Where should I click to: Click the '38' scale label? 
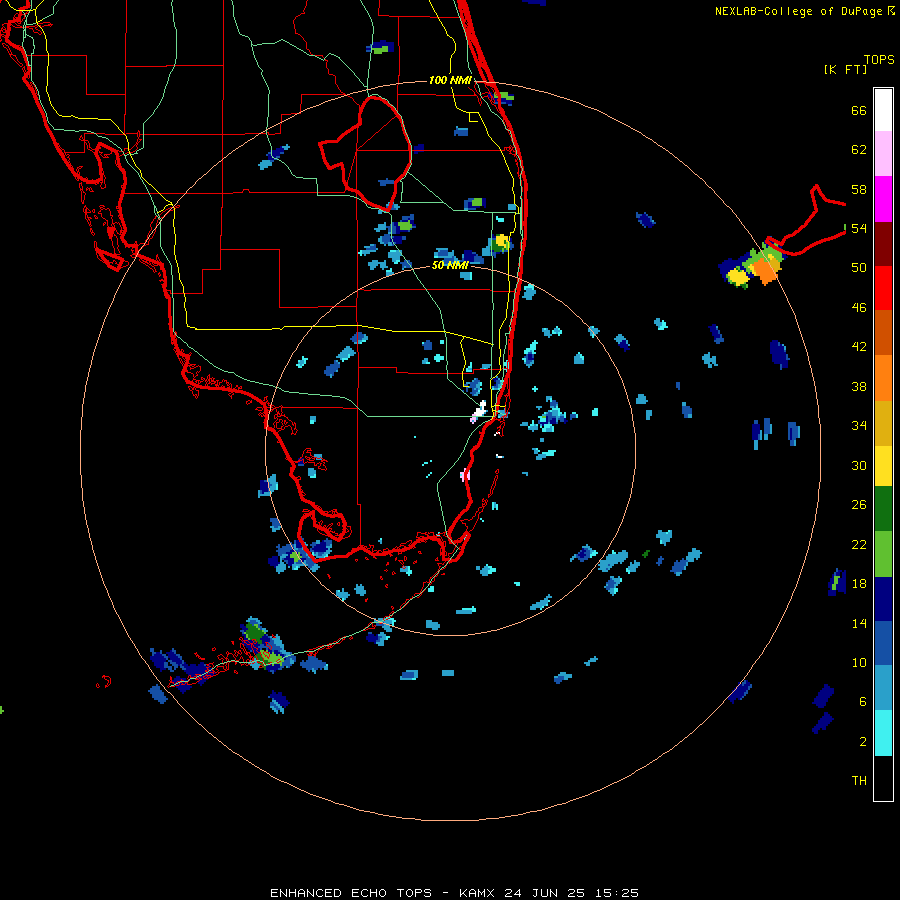859,386
